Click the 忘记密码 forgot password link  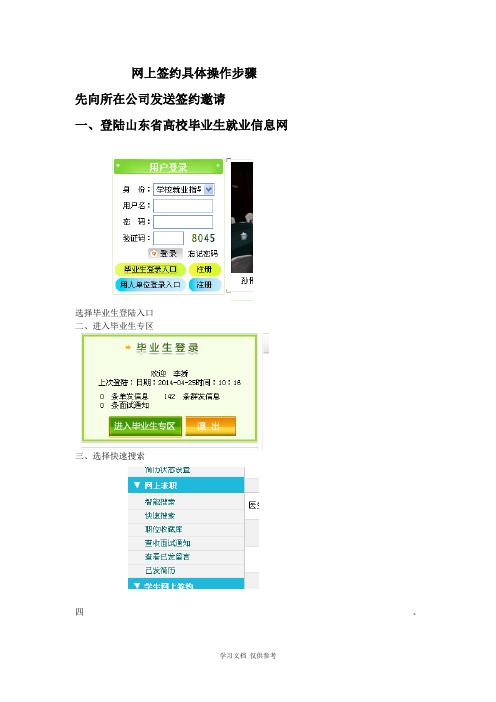click(203, 254)
